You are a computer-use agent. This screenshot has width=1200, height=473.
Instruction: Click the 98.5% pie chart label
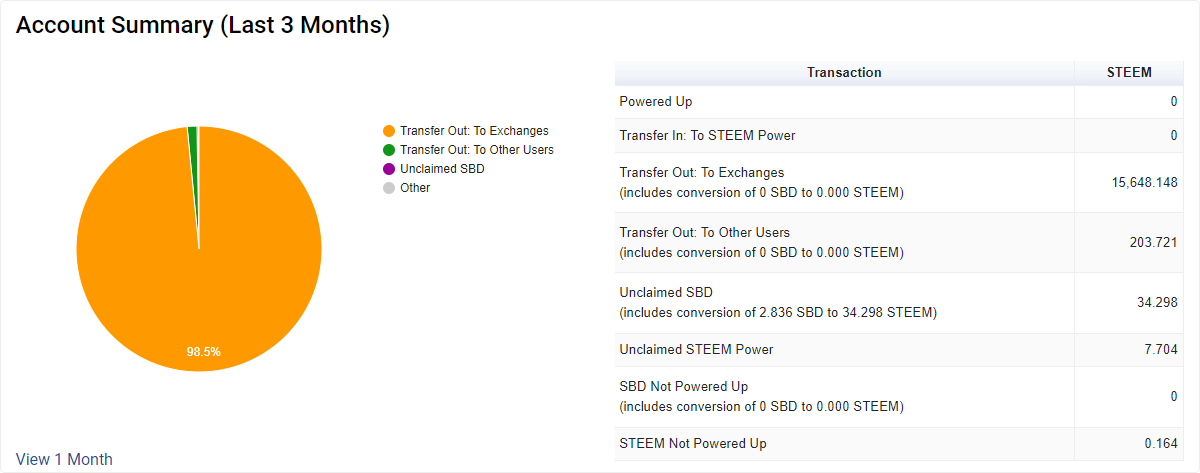tap(203, 352)
